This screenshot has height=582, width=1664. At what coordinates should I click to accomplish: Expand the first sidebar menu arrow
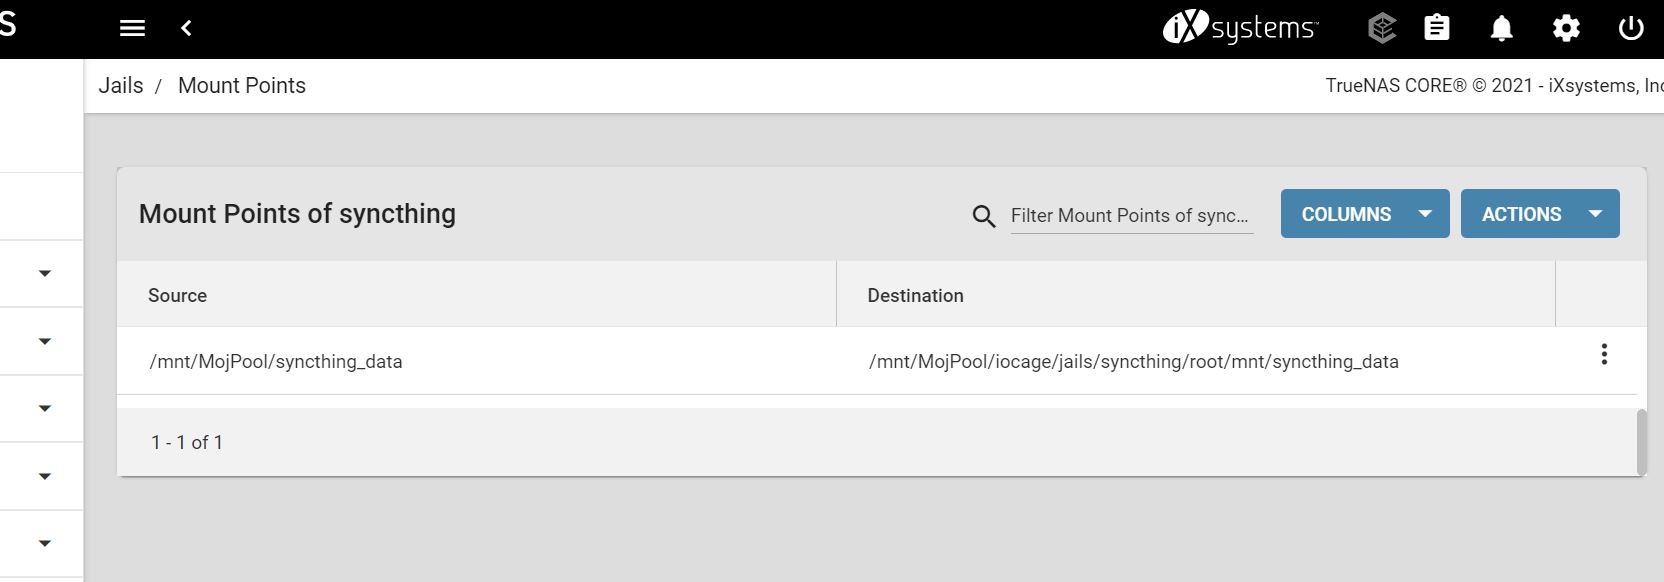pos(44,273)
